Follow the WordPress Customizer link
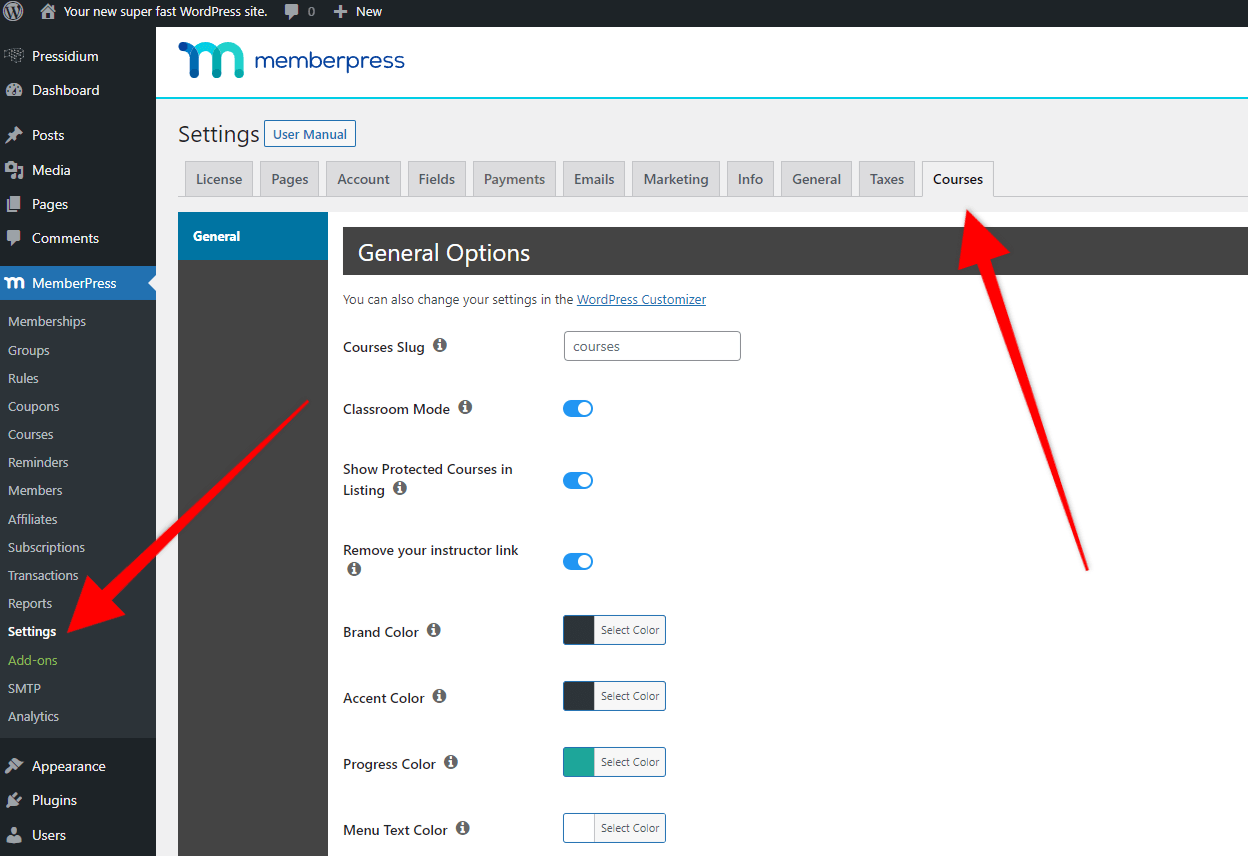This screenshot has width=1248, height=856. click(641, 299)
